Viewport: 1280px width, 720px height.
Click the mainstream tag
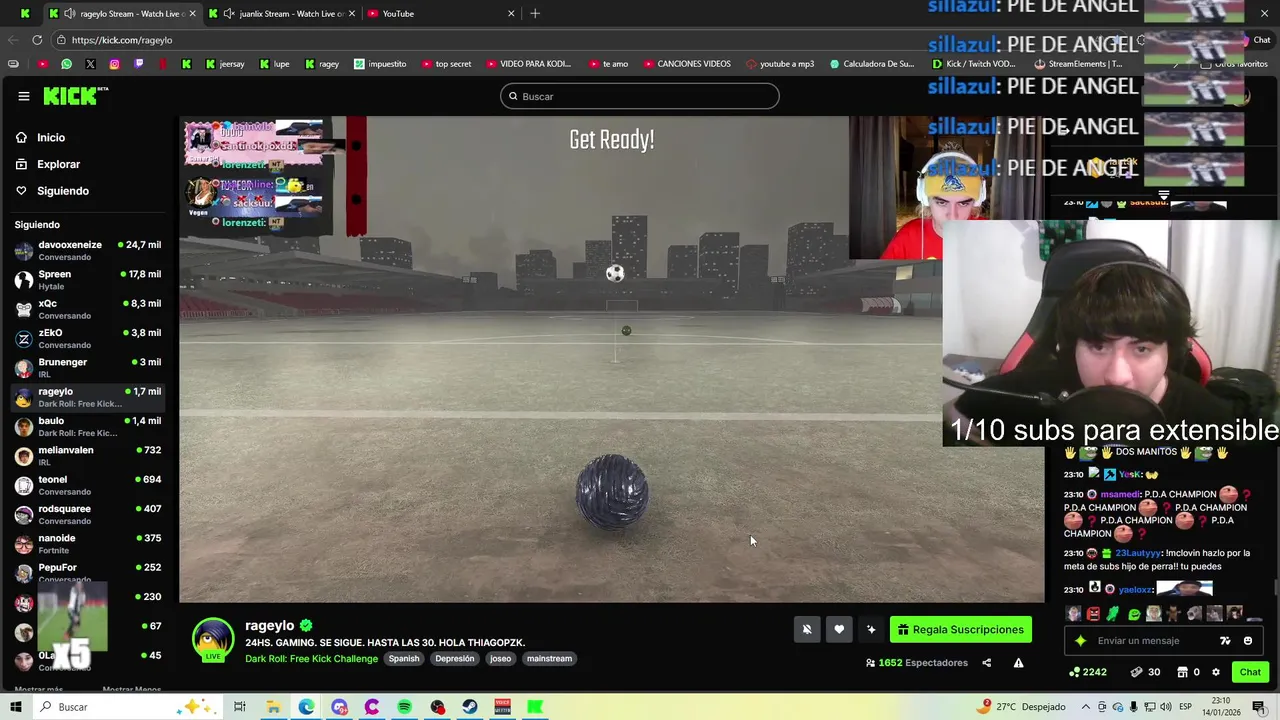tap(549, 658)
